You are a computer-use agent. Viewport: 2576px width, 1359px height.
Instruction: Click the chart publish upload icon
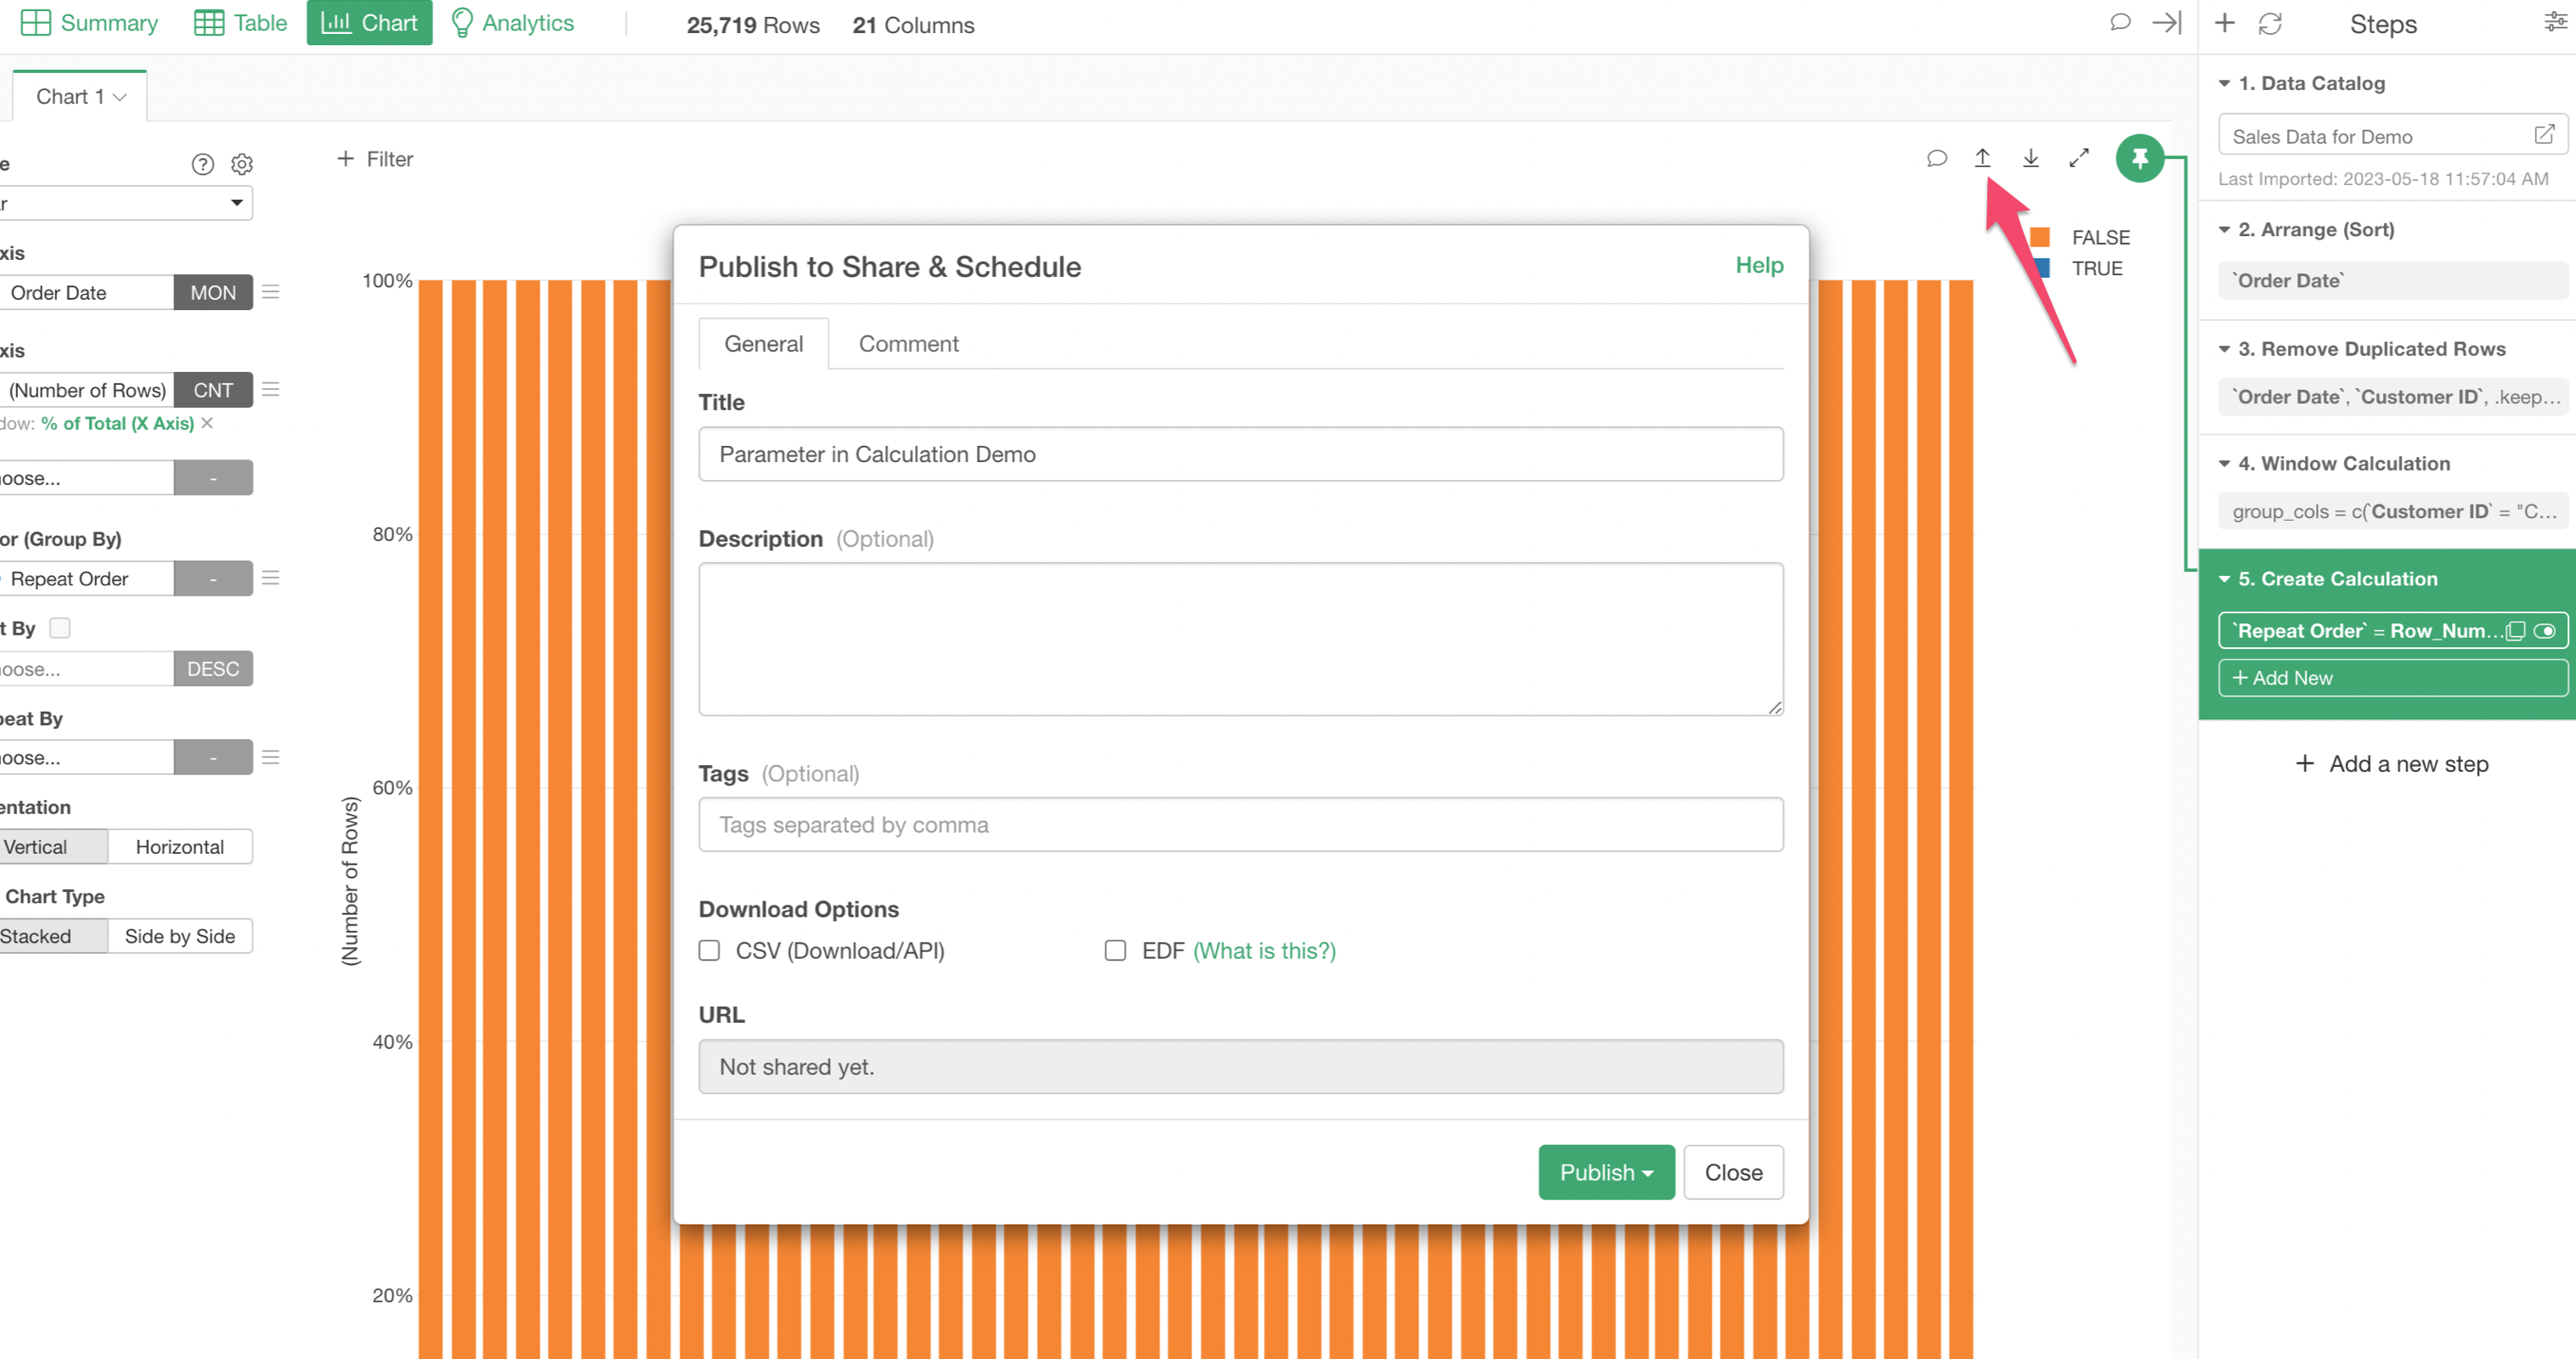1982,158
